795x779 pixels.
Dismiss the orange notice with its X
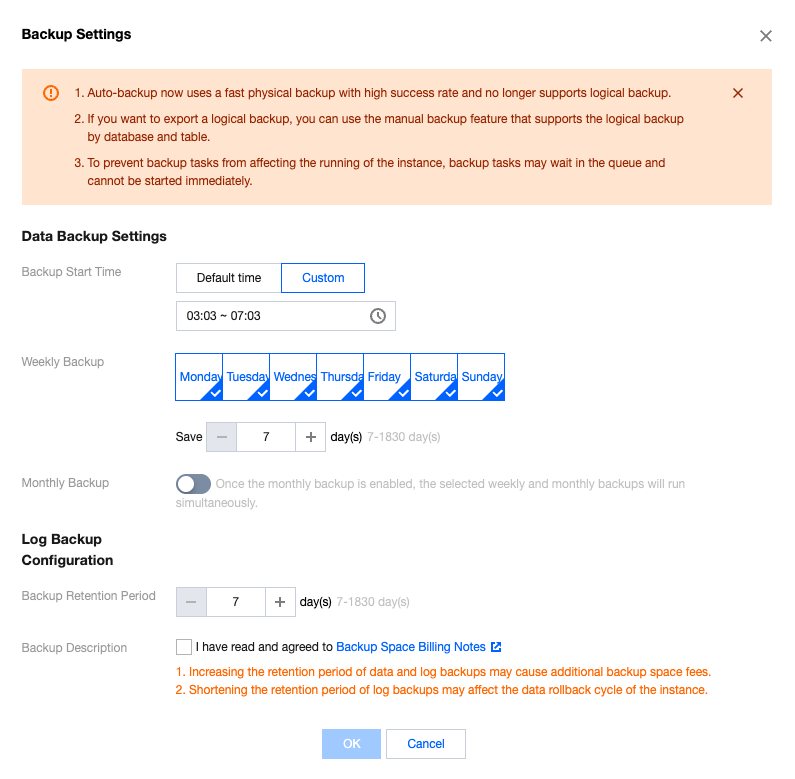[x=738, y=93]
